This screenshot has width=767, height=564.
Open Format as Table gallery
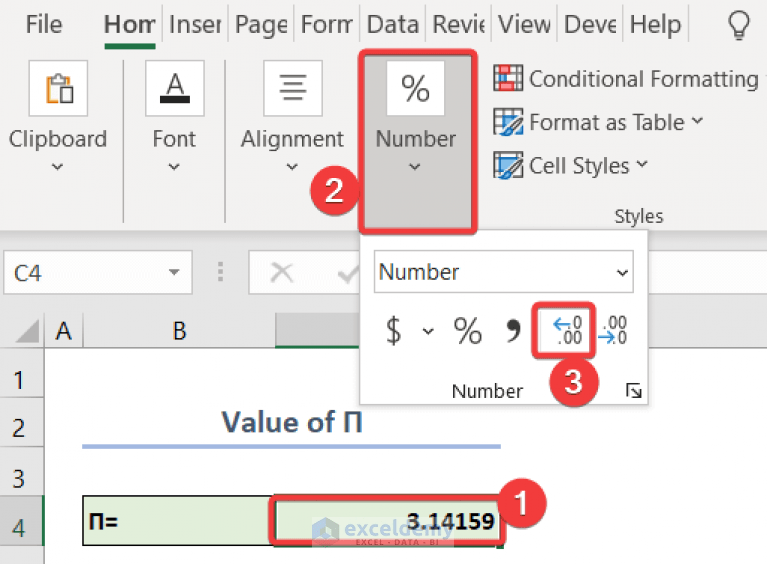tap(615, 122)
